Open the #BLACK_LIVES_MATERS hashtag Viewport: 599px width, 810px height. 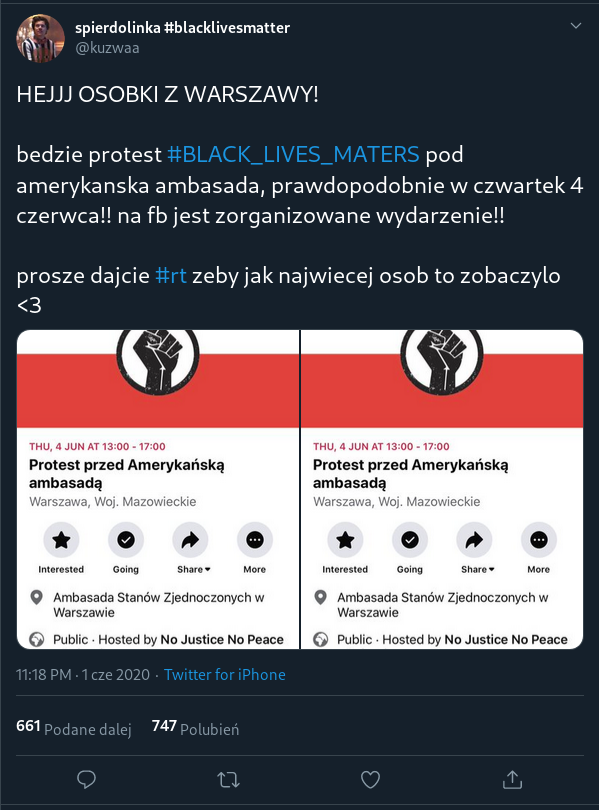293,154
